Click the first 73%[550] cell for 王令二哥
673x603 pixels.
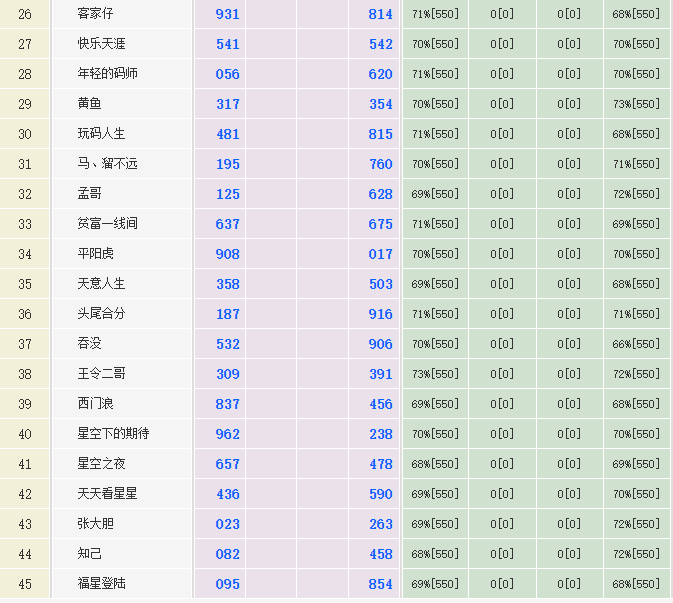435,374
